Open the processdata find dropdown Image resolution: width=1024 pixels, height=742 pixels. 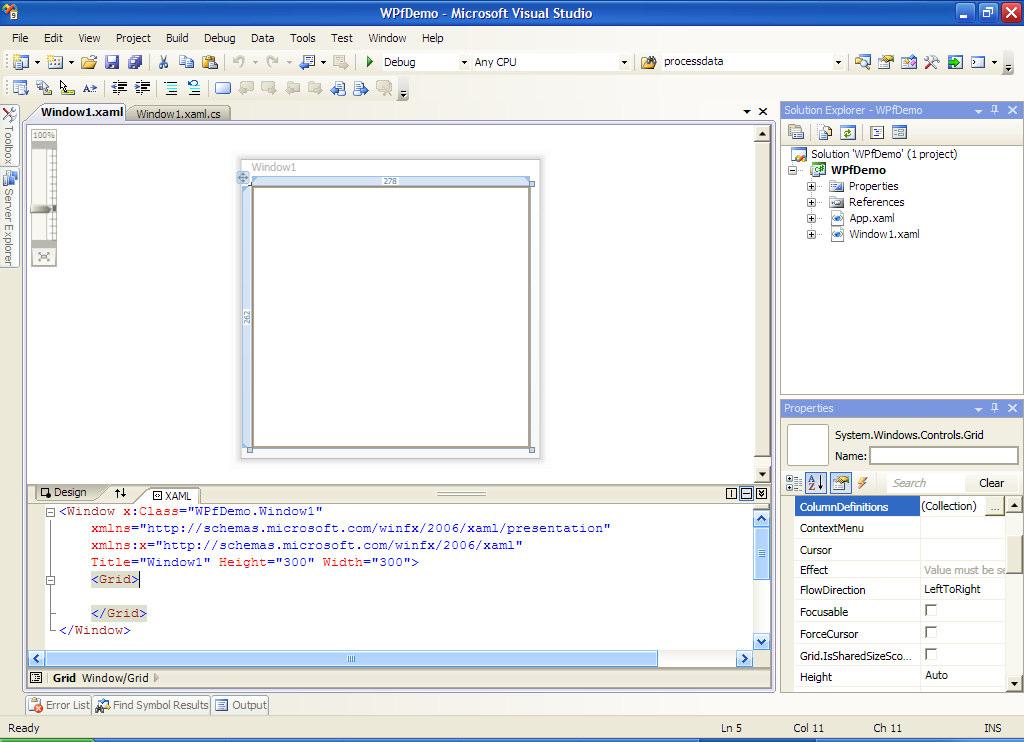838,63
